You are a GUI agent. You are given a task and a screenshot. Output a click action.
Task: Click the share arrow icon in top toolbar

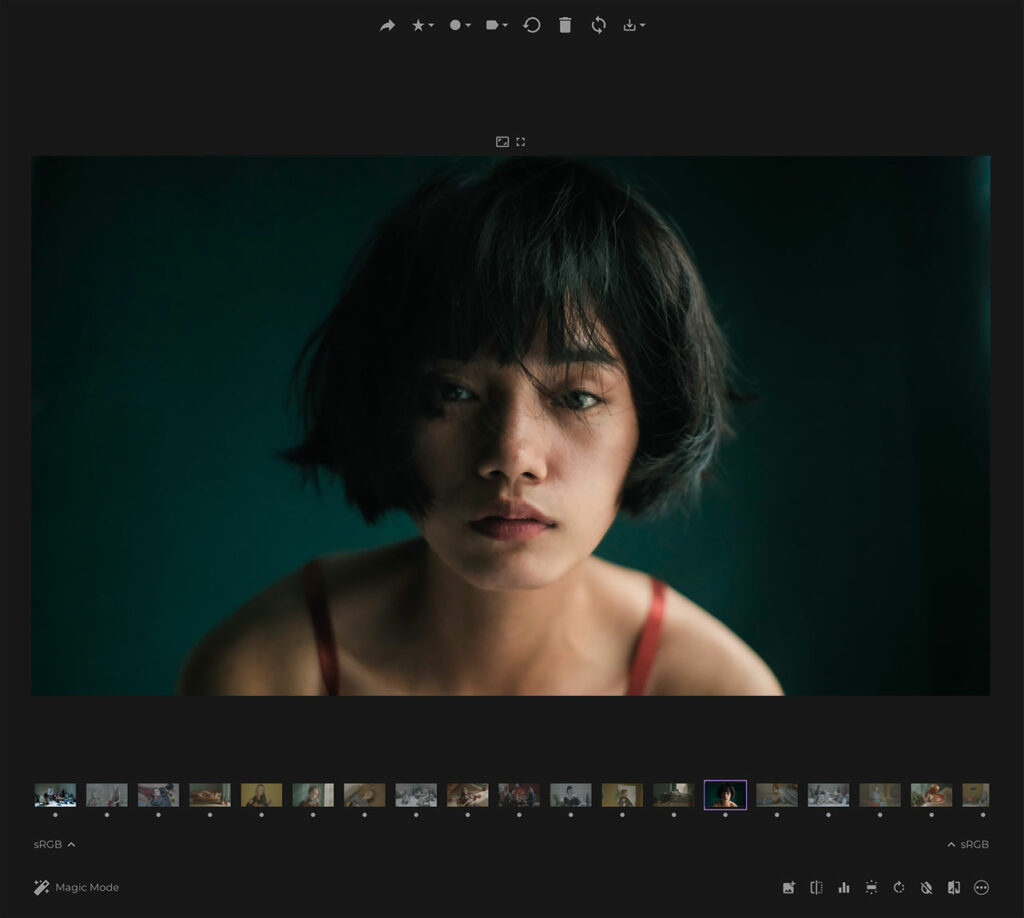[387, 25]
